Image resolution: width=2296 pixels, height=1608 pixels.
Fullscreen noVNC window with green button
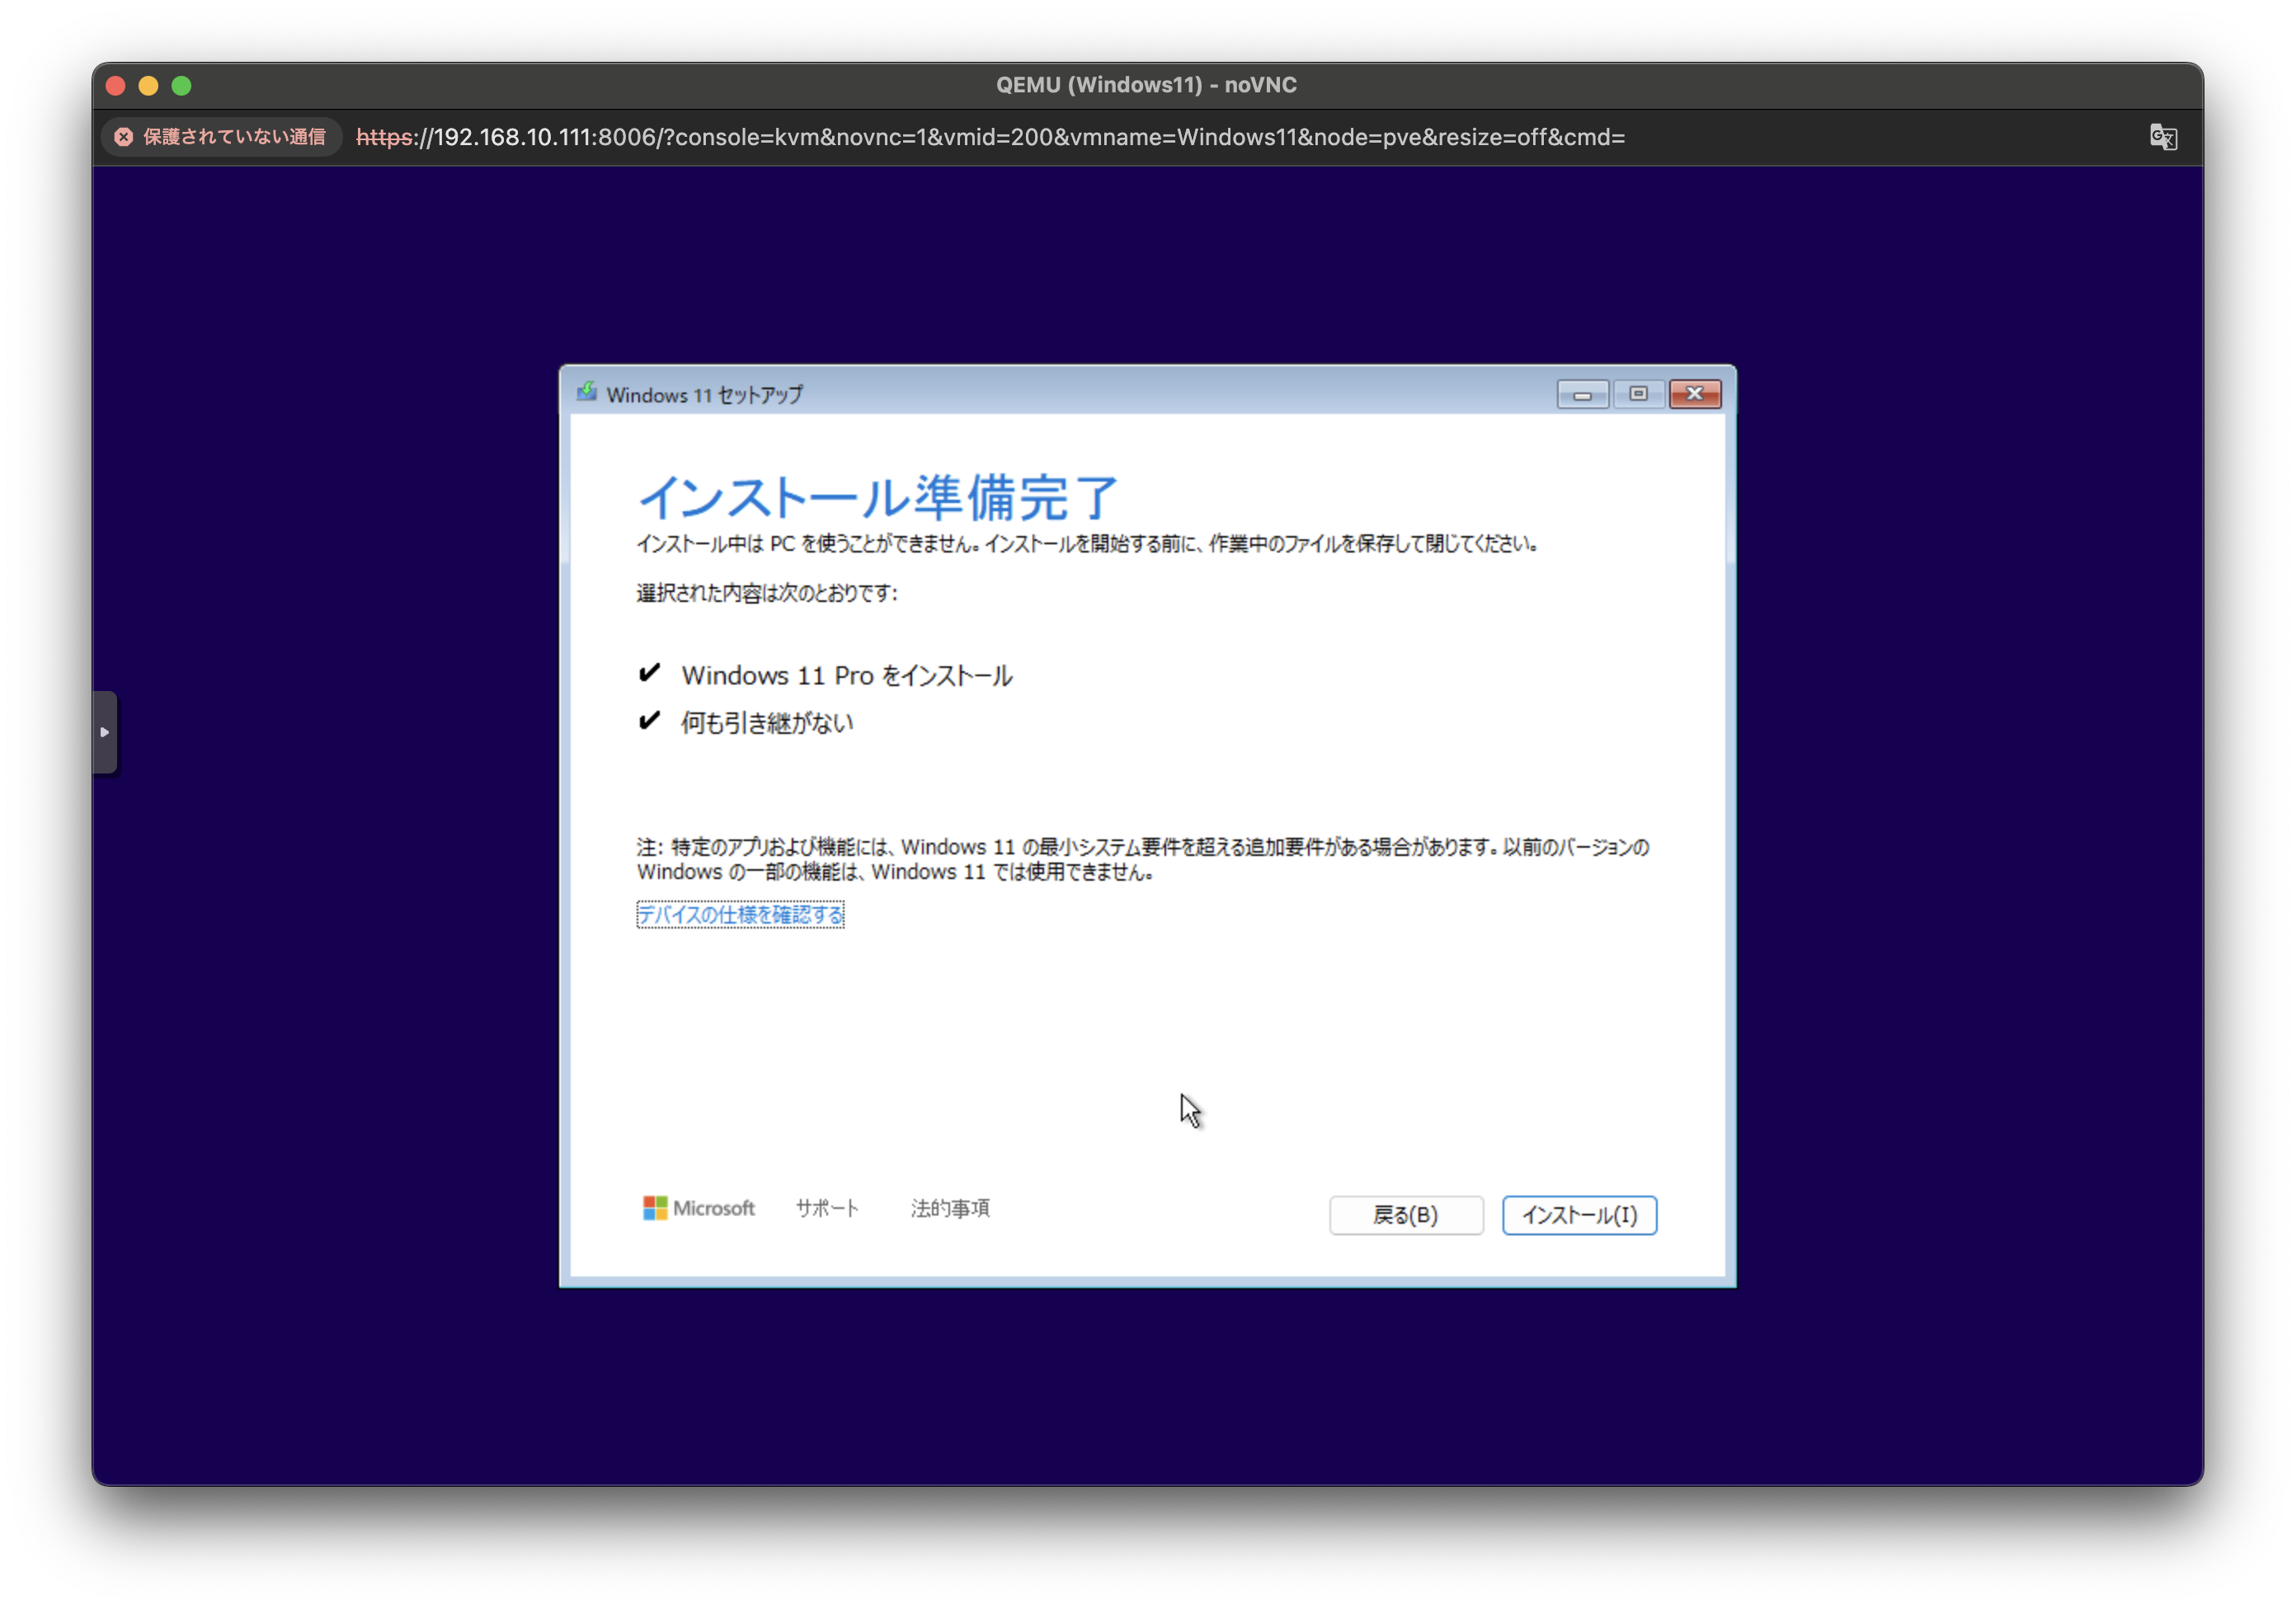tap(182, 86)
